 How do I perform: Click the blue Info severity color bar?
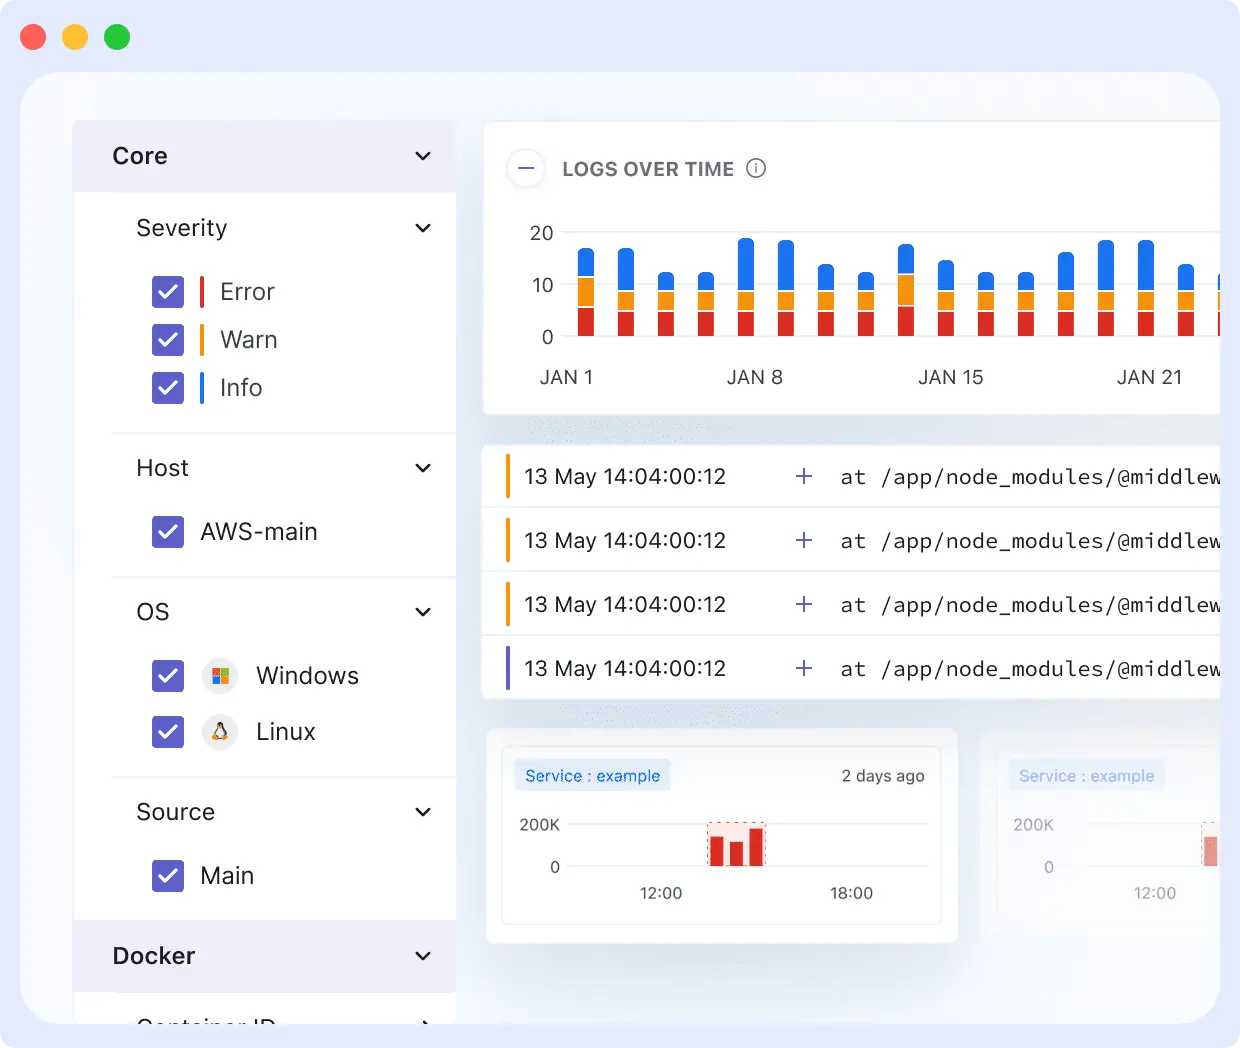(x=202, y=388)
